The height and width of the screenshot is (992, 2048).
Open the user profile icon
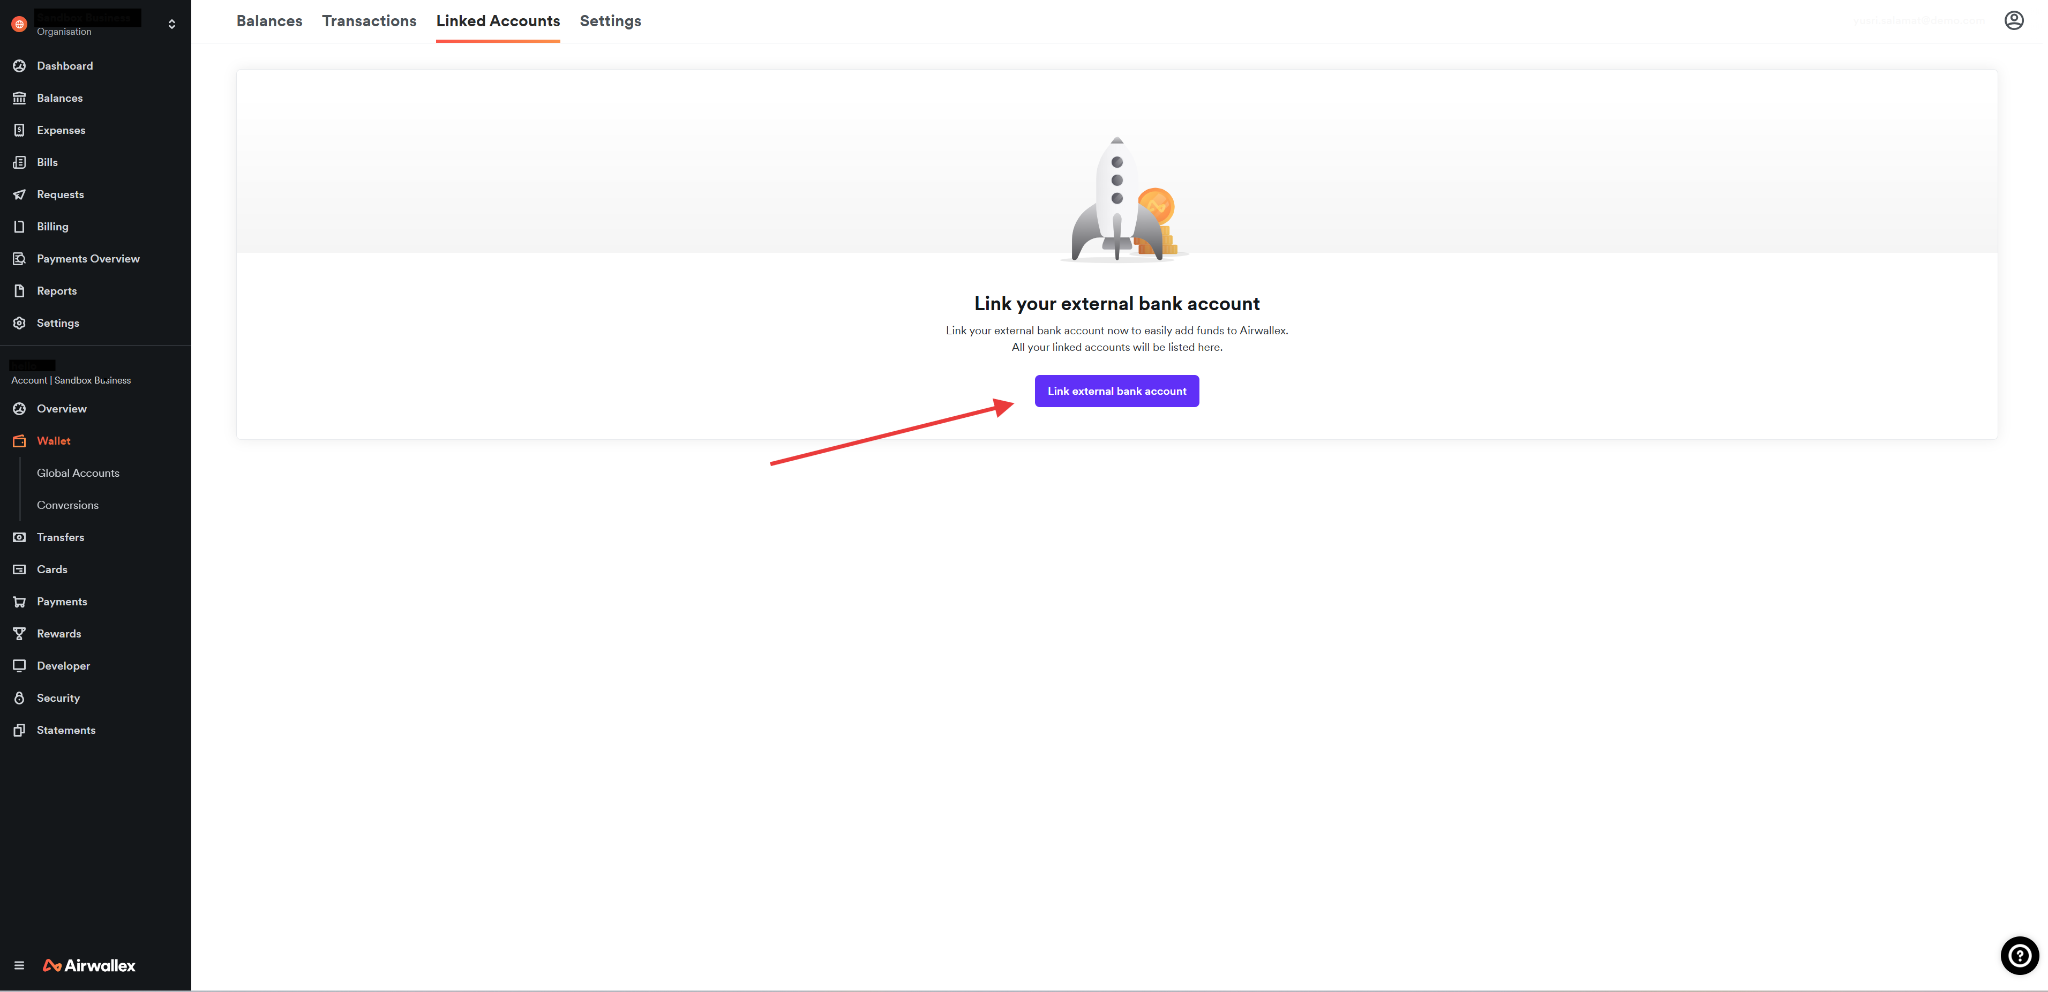pyautogui.click(x=2014, y=21)
